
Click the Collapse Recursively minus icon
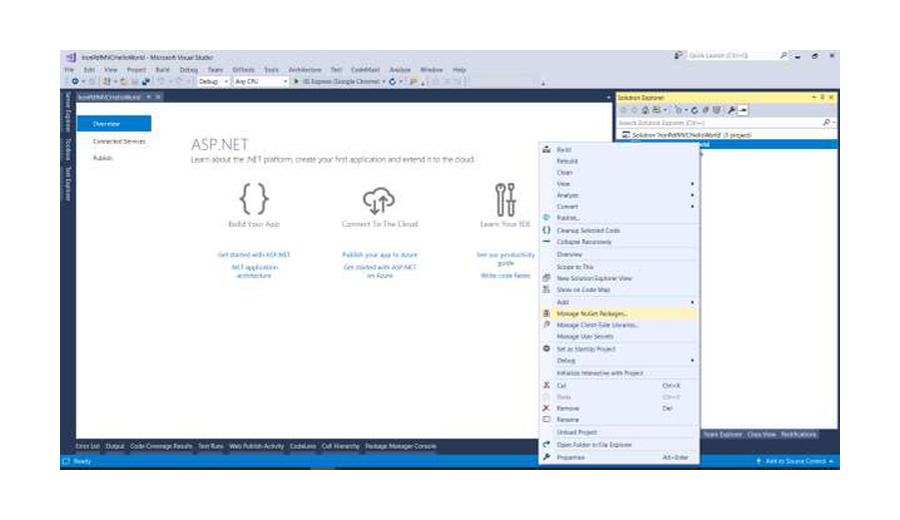(x=546, y=242)
